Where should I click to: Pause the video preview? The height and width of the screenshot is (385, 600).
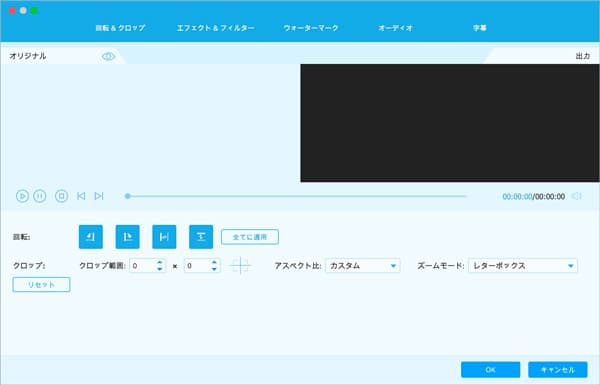tap(40, 196)
